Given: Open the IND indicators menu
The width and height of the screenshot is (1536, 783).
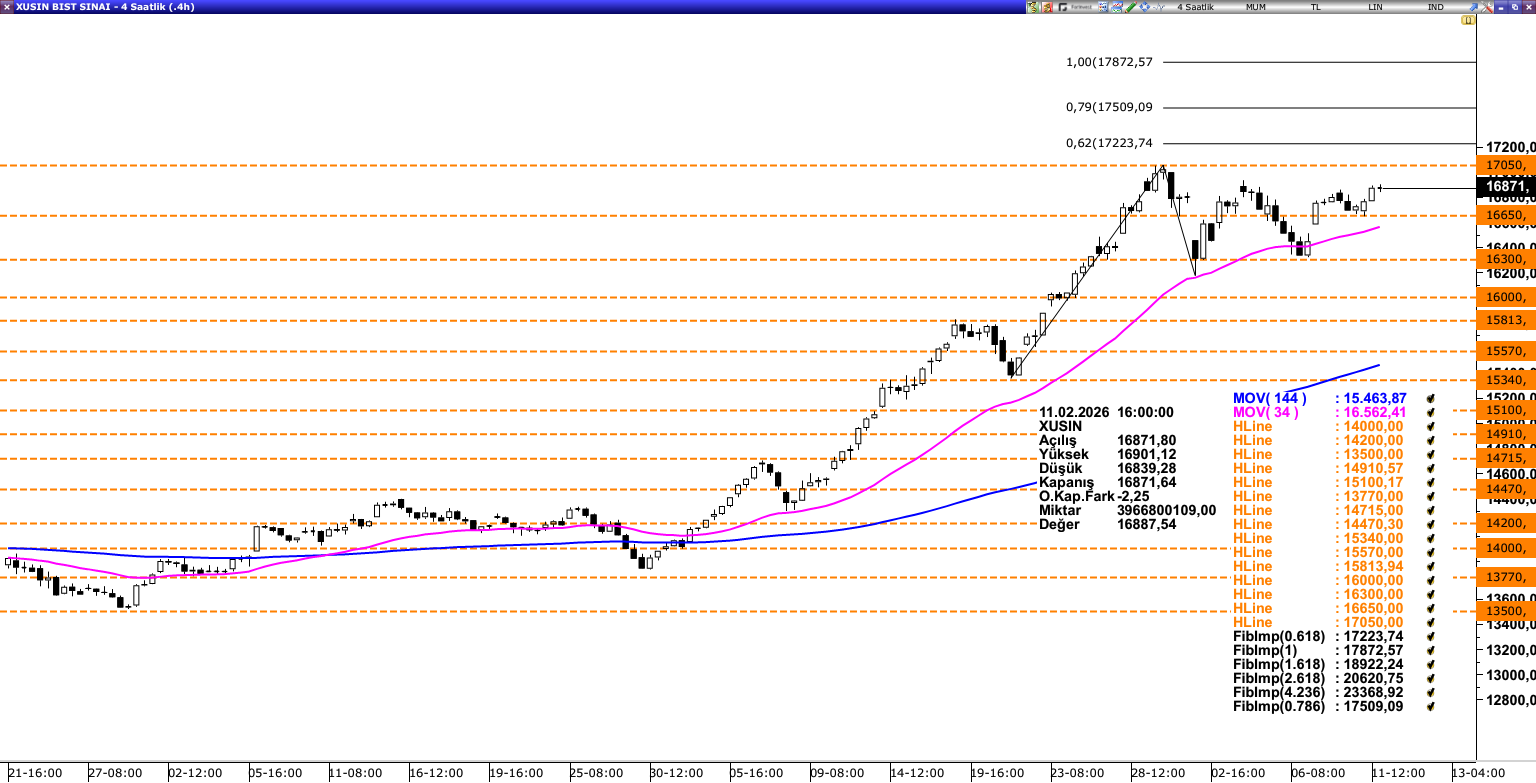Looking at the screenshot, I should tap(1435, 7).
